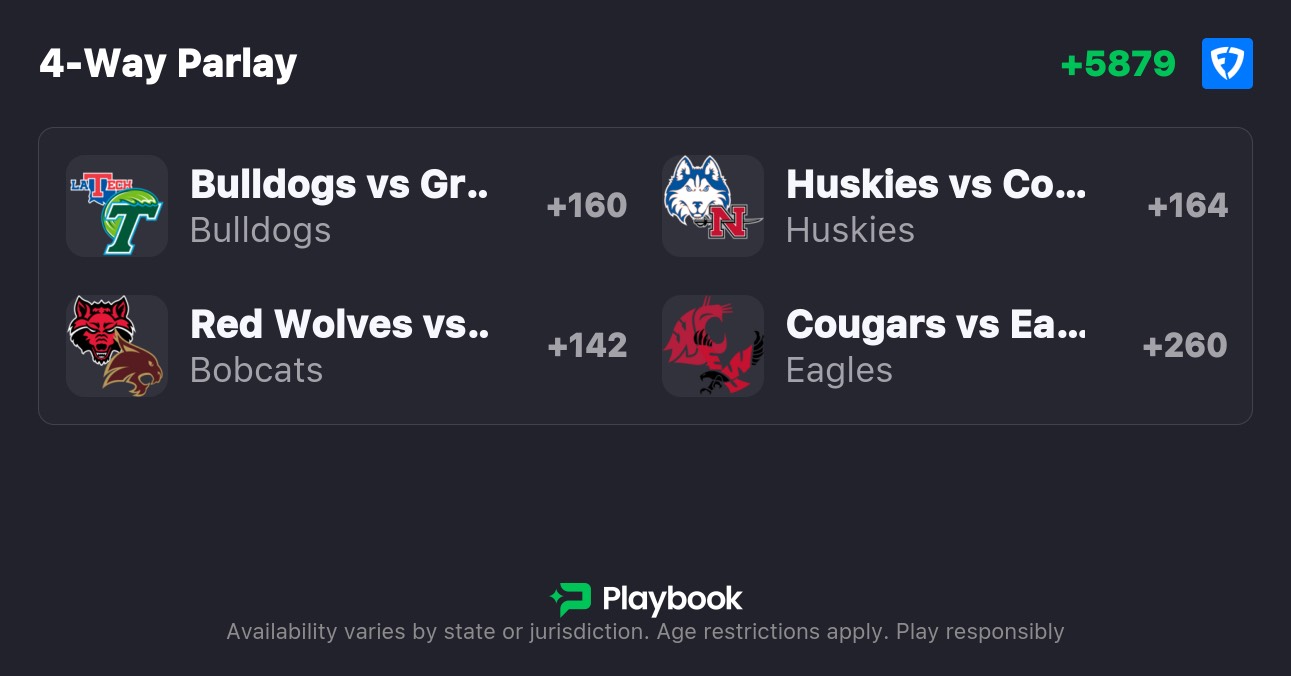Select the +160 Bulldogs odds
Image resolution: width=1291 pixels, height=676 pixels.
tap(587, 206)
